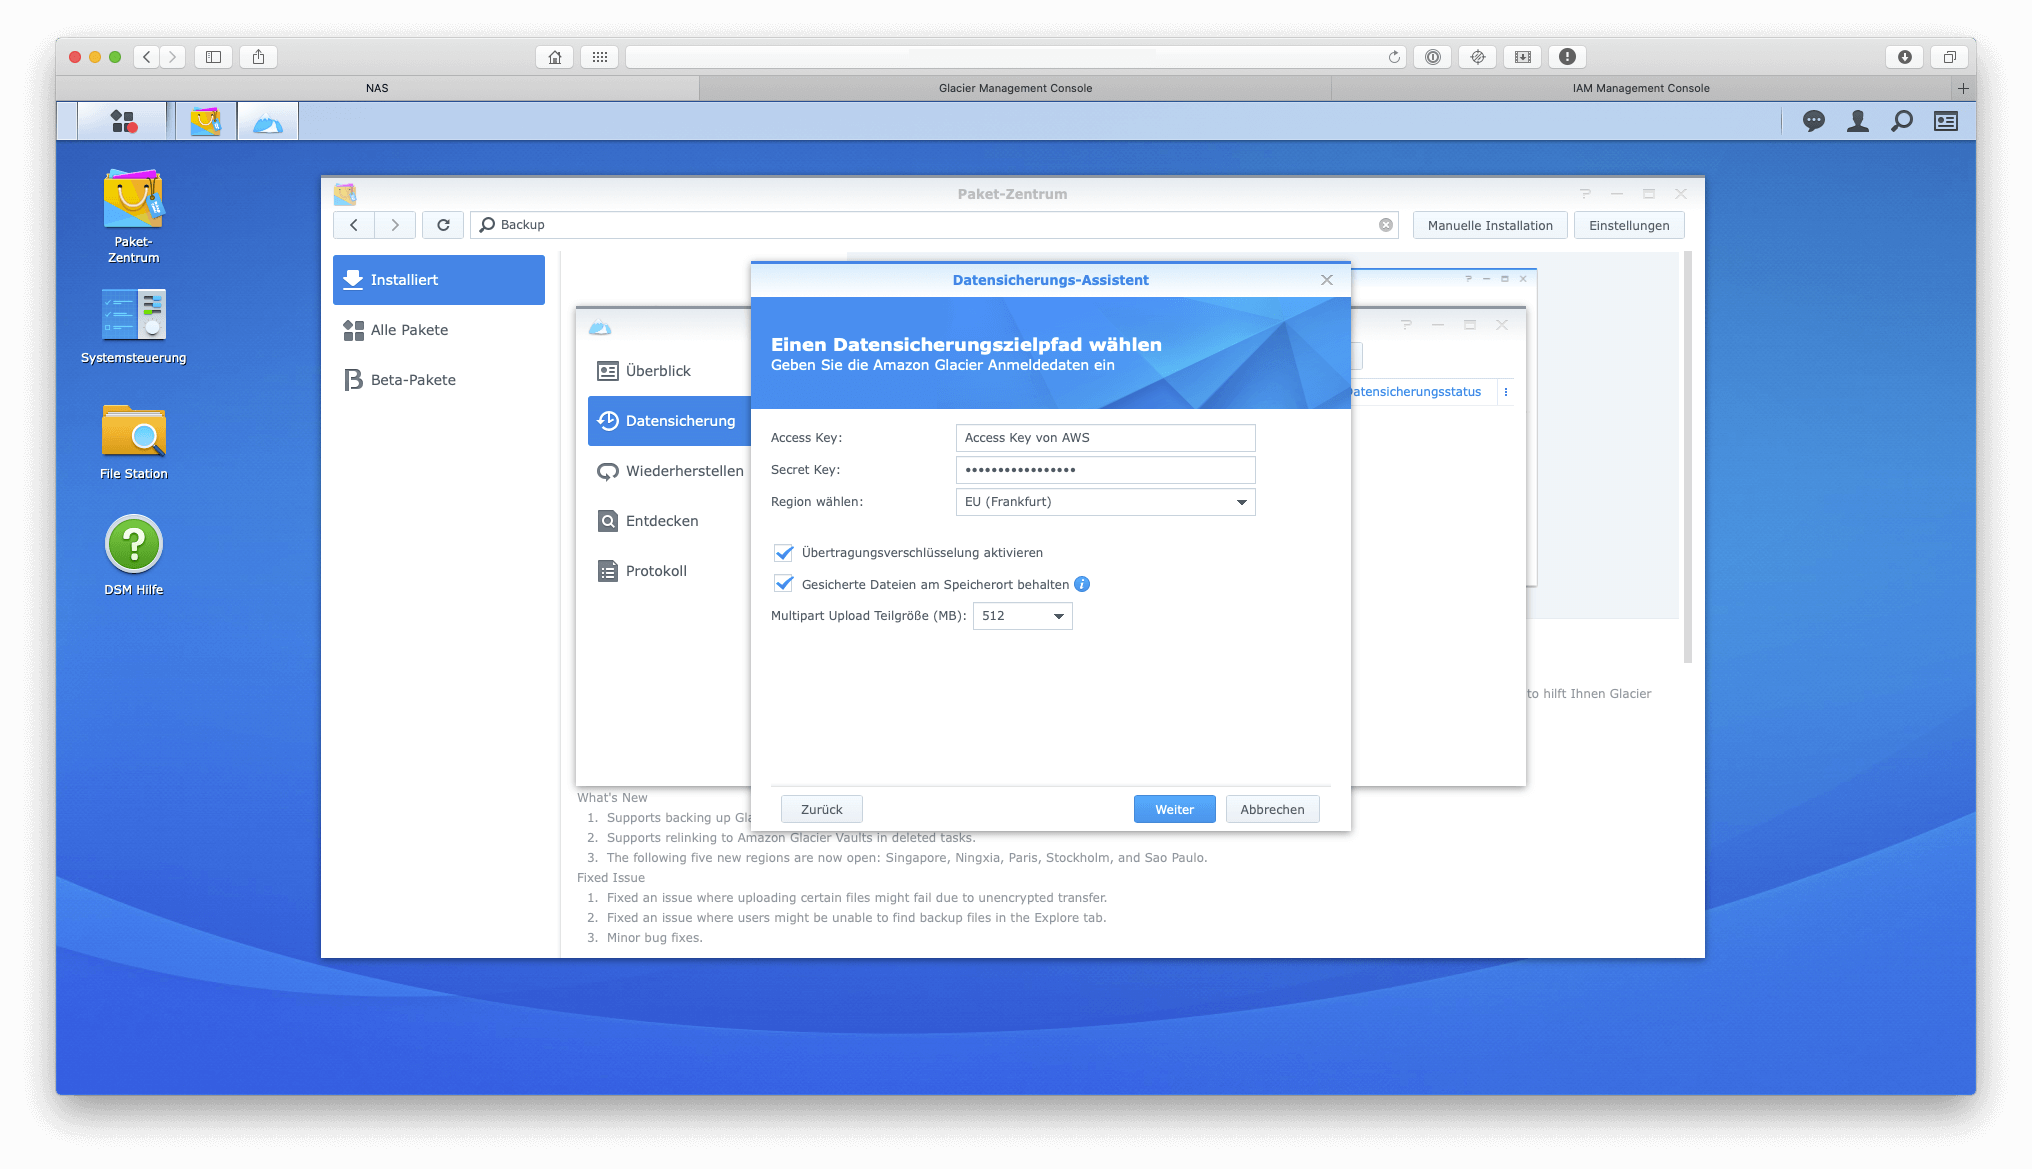Image resolution: width=2032 pixels, height=1169 pixels.
Task: Refresh the Paket-Zentrum list
Action: point(443,225)
